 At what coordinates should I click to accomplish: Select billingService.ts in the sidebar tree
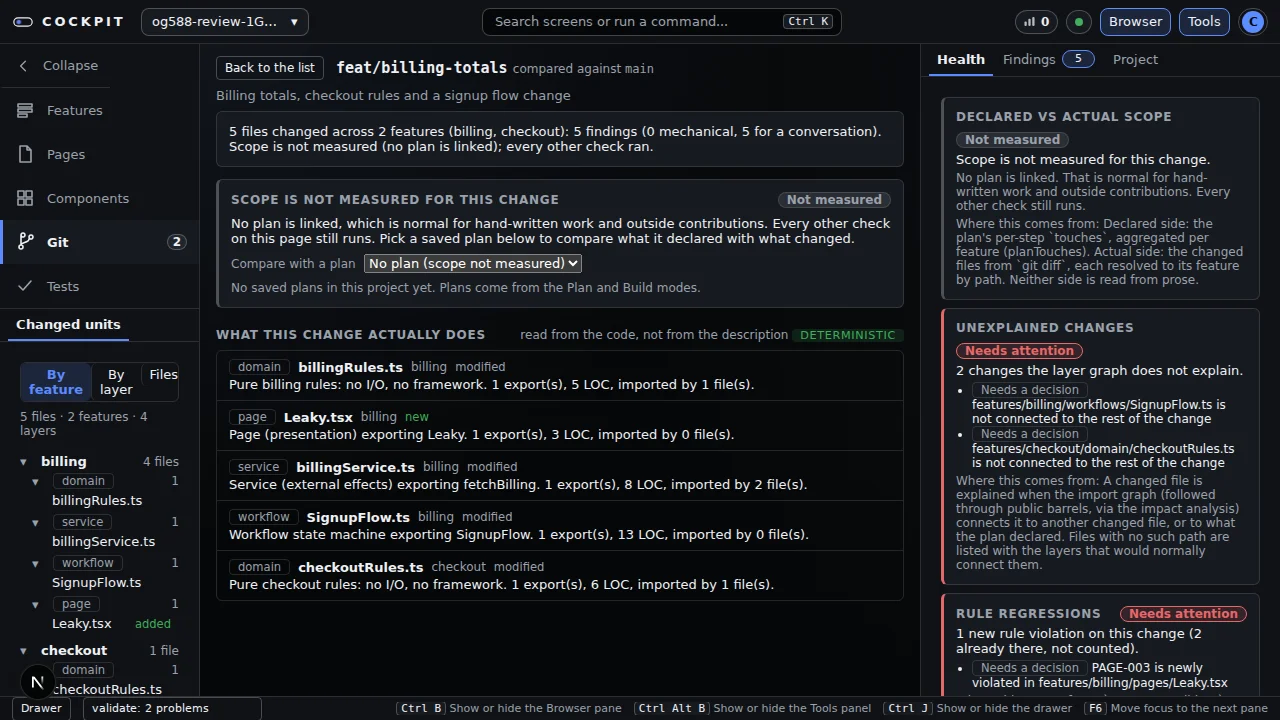pos(103,542)
